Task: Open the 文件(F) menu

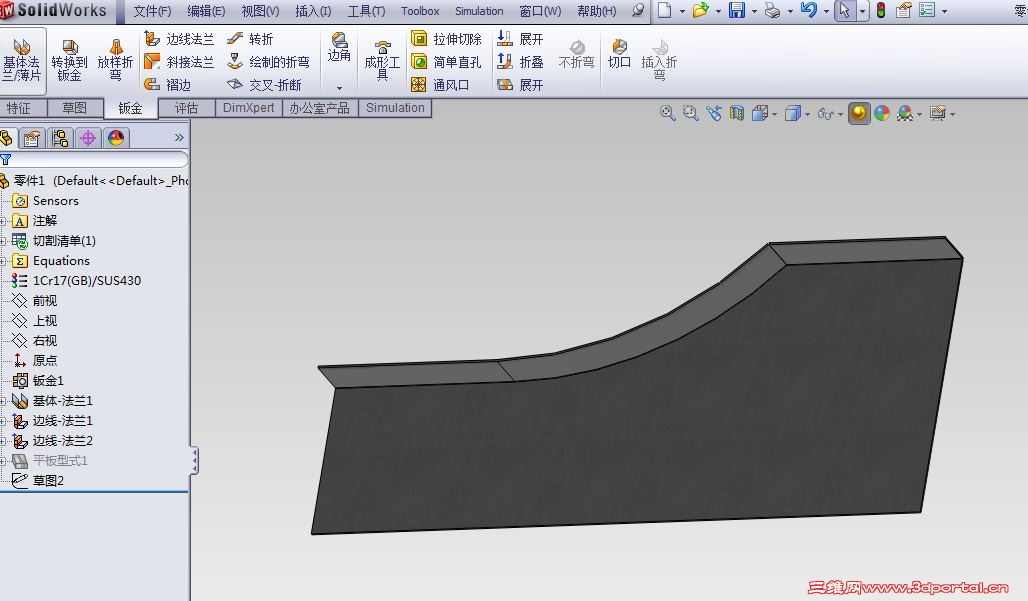Action: tap(152, 11)
